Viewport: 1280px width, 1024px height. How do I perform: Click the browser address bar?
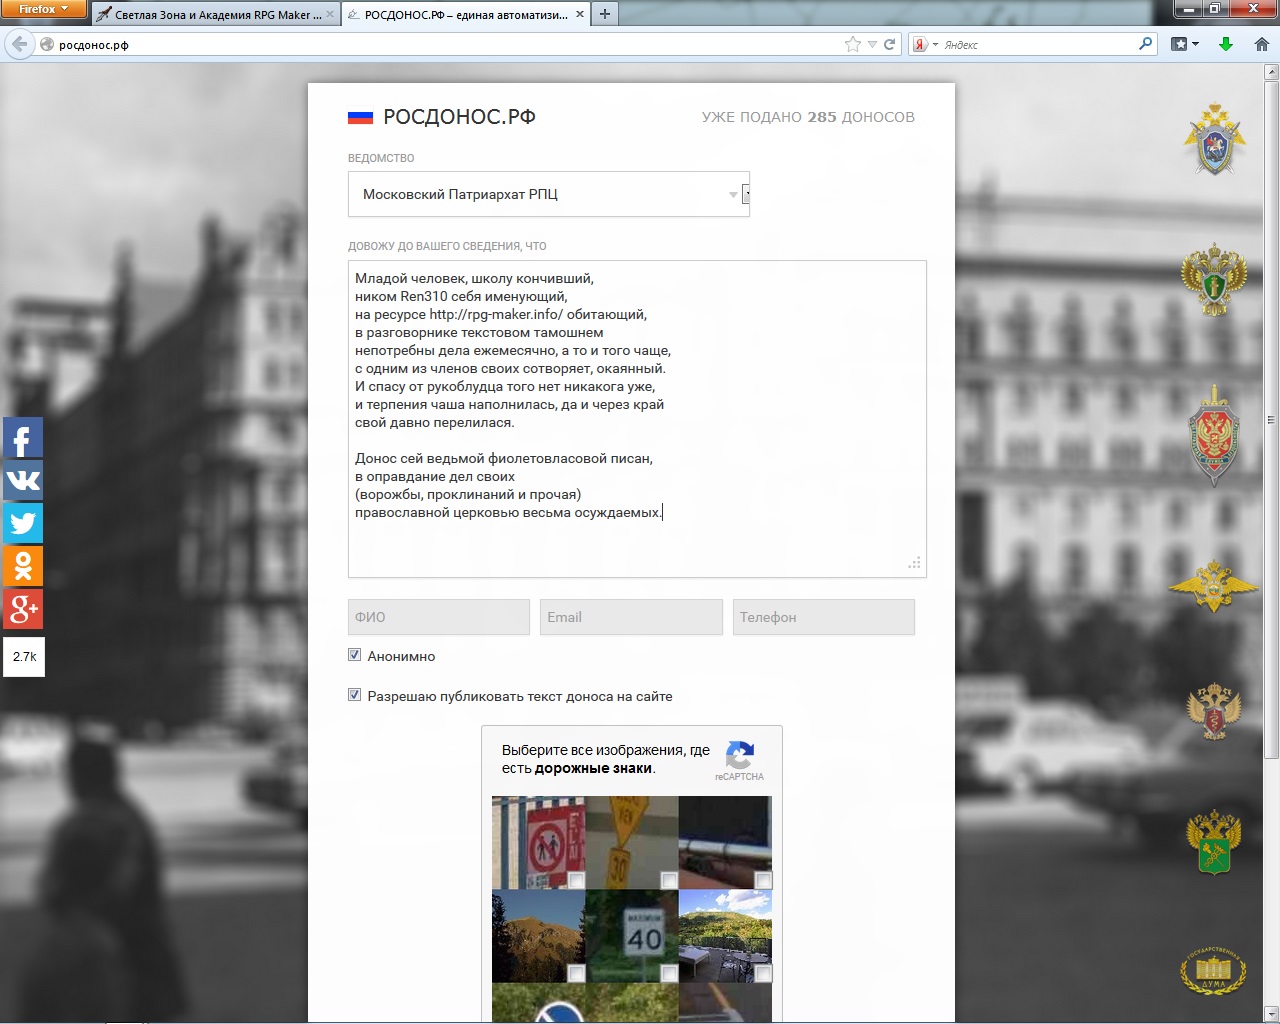pos(440,44)
